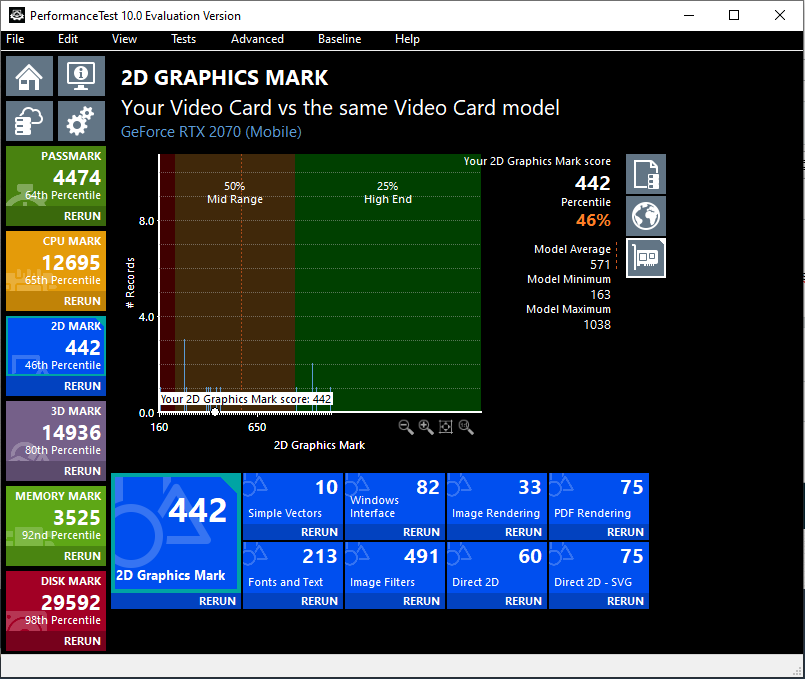Rerun the Direct 2D test

tap(523, 601)
